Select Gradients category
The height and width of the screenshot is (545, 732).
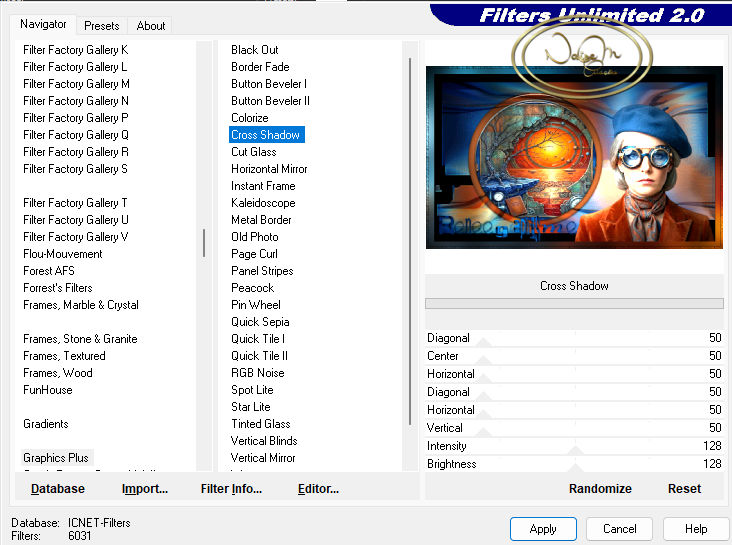(x=46, y=424)
